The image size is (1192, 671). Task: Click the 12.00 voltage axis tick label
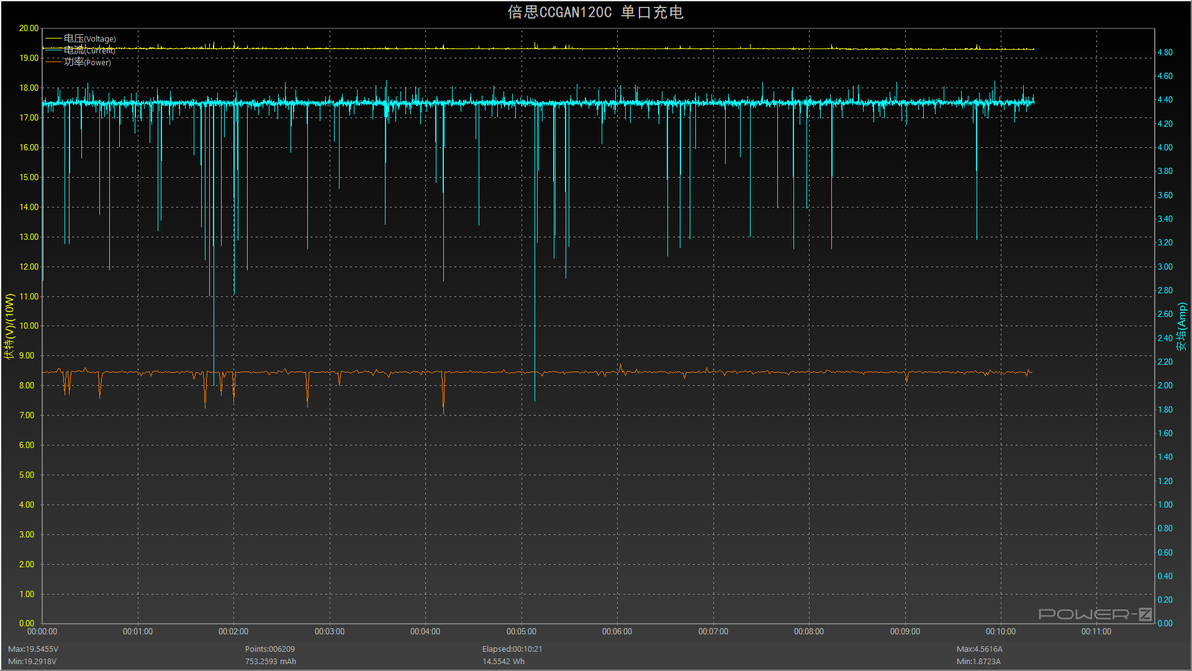[x=29, y=267]
